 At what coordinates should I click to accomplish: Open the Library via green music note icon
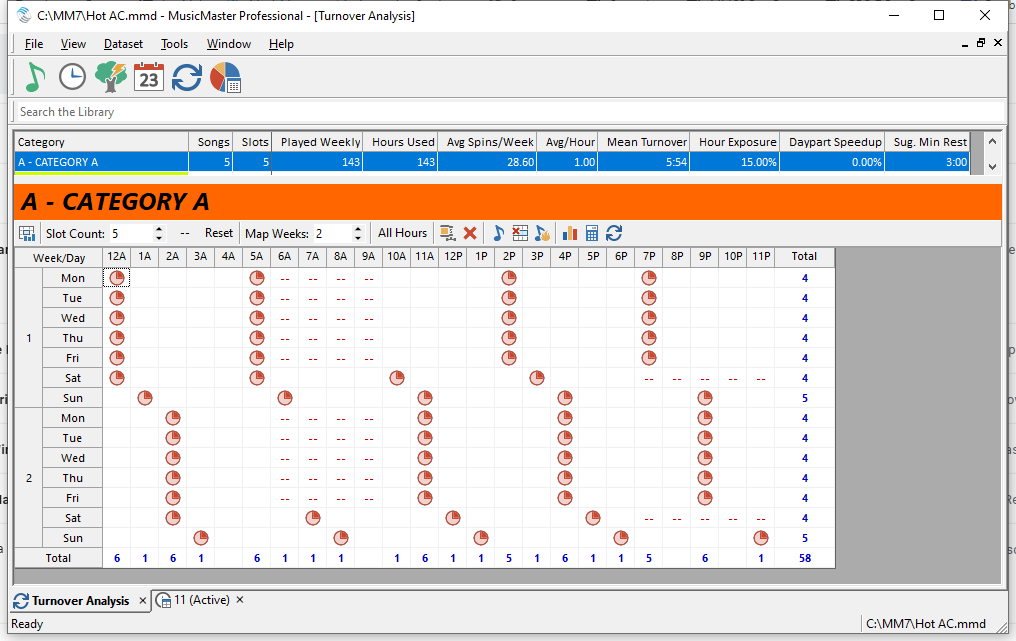pos(35,77)
